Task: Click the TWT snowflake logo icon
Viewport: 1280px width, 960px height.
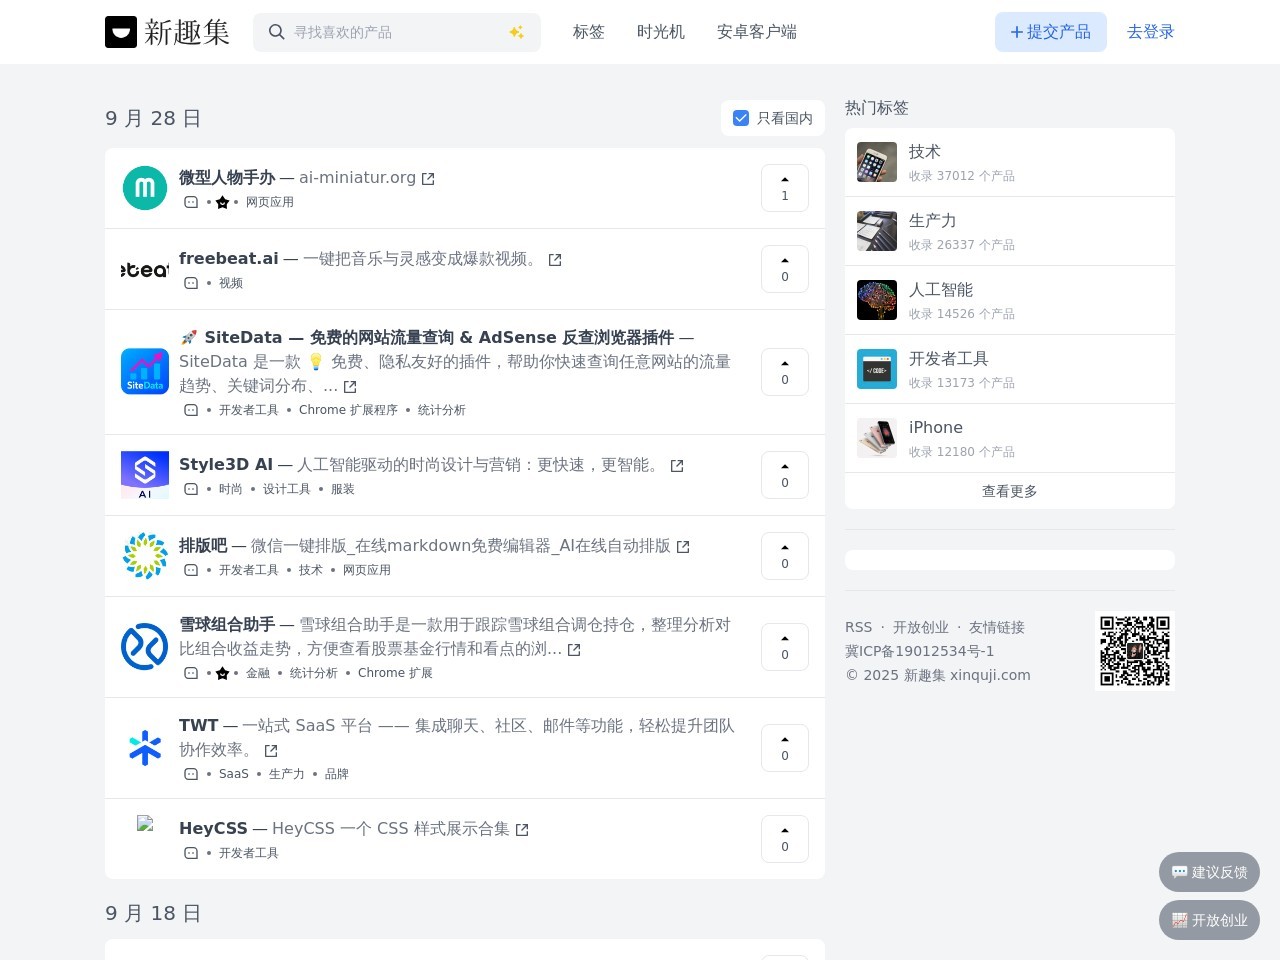Action: (145, 748)
